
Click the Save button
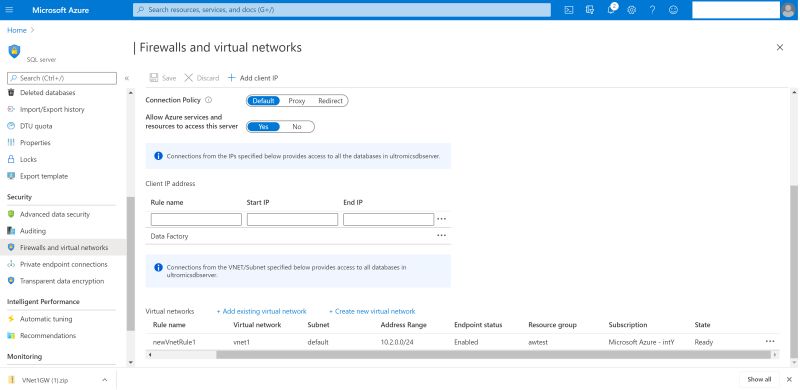(x=163, y=78)
